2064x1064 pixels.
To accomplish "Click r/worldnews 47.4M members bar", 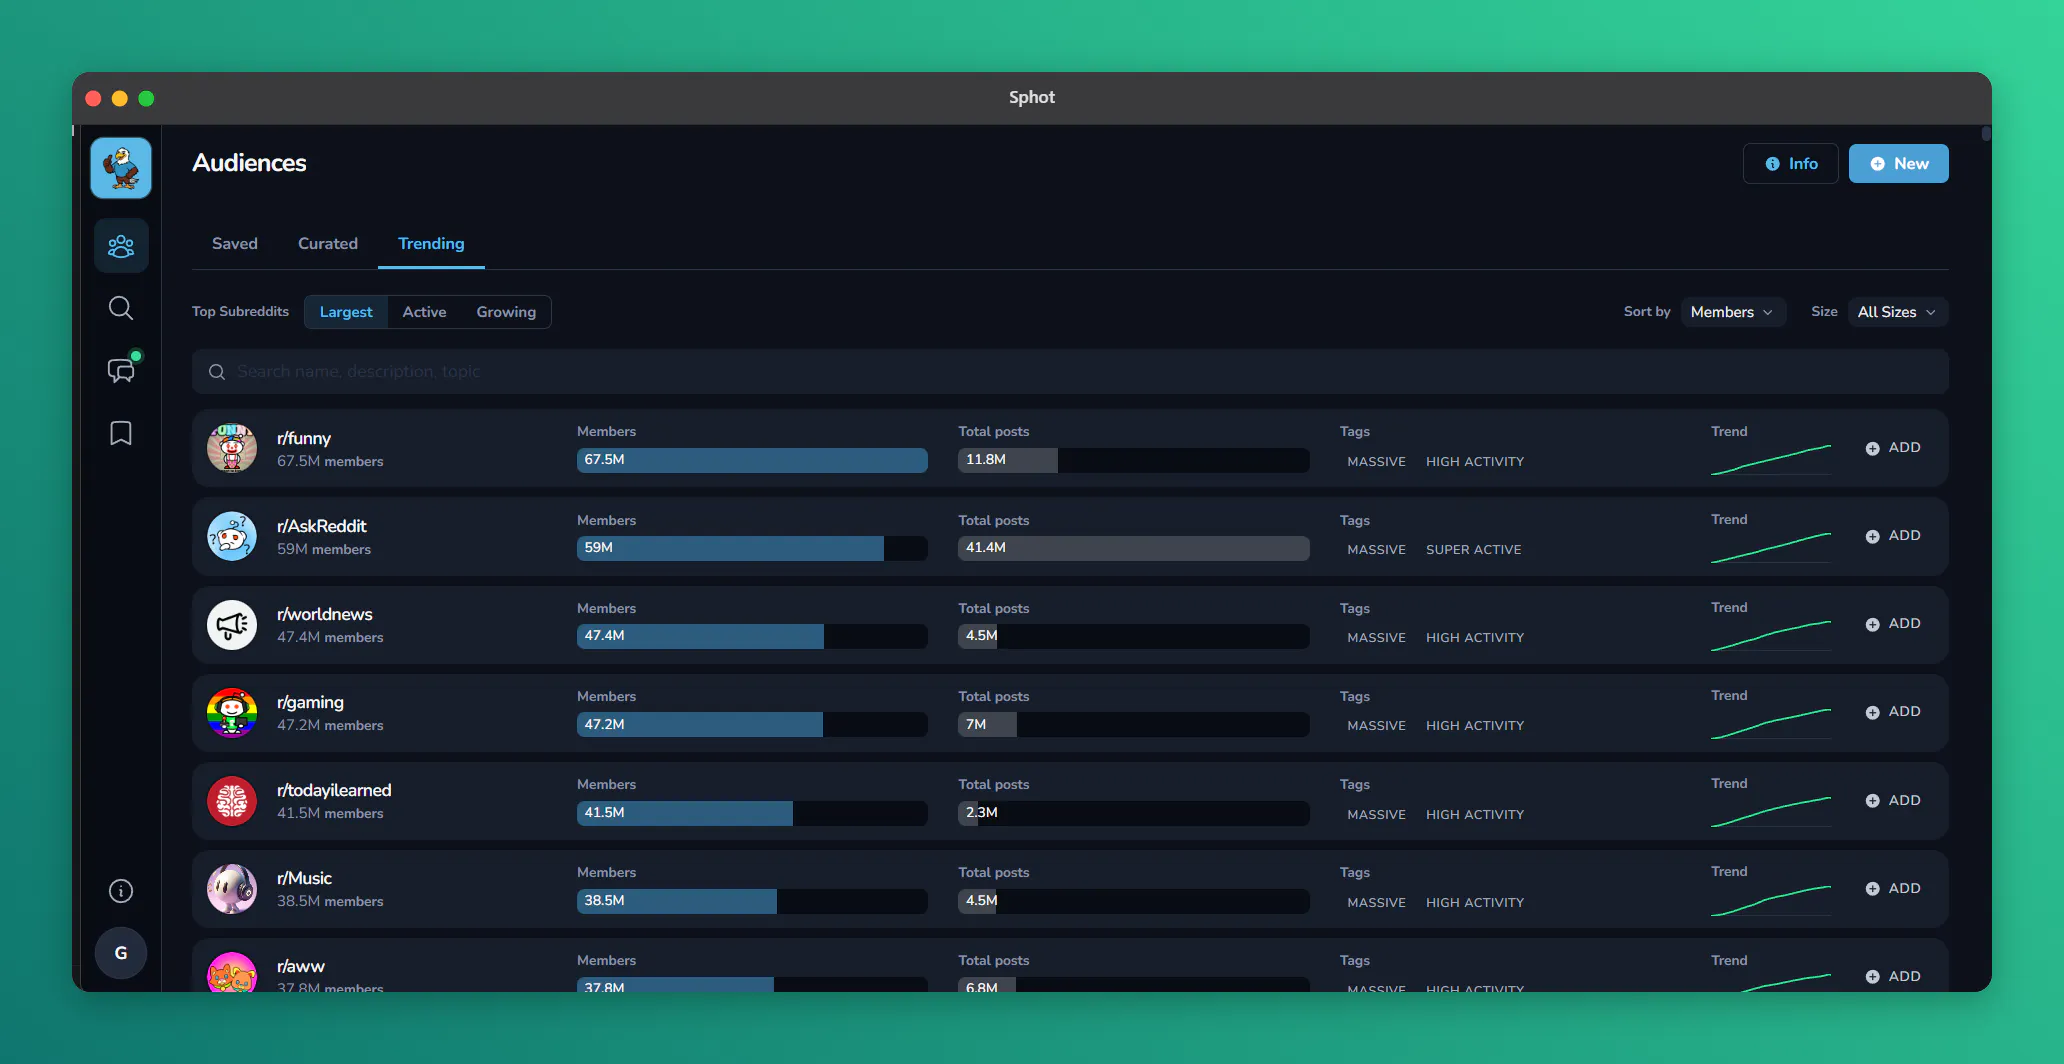I will pyautogui.click(x=752, y=636).
